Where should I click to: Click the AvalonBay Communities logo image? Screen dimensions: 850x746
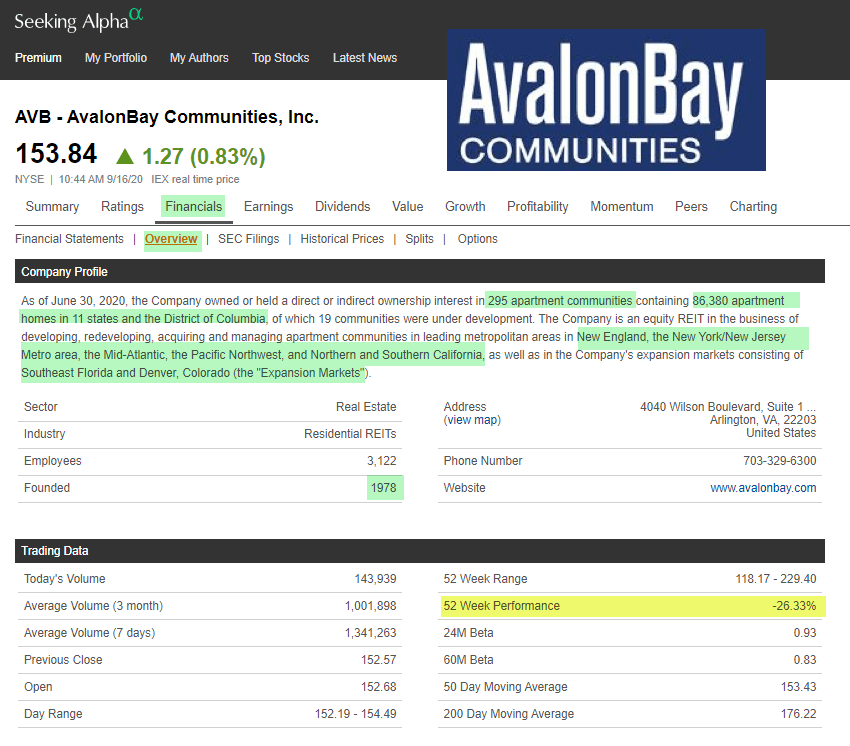coord(606,100)
